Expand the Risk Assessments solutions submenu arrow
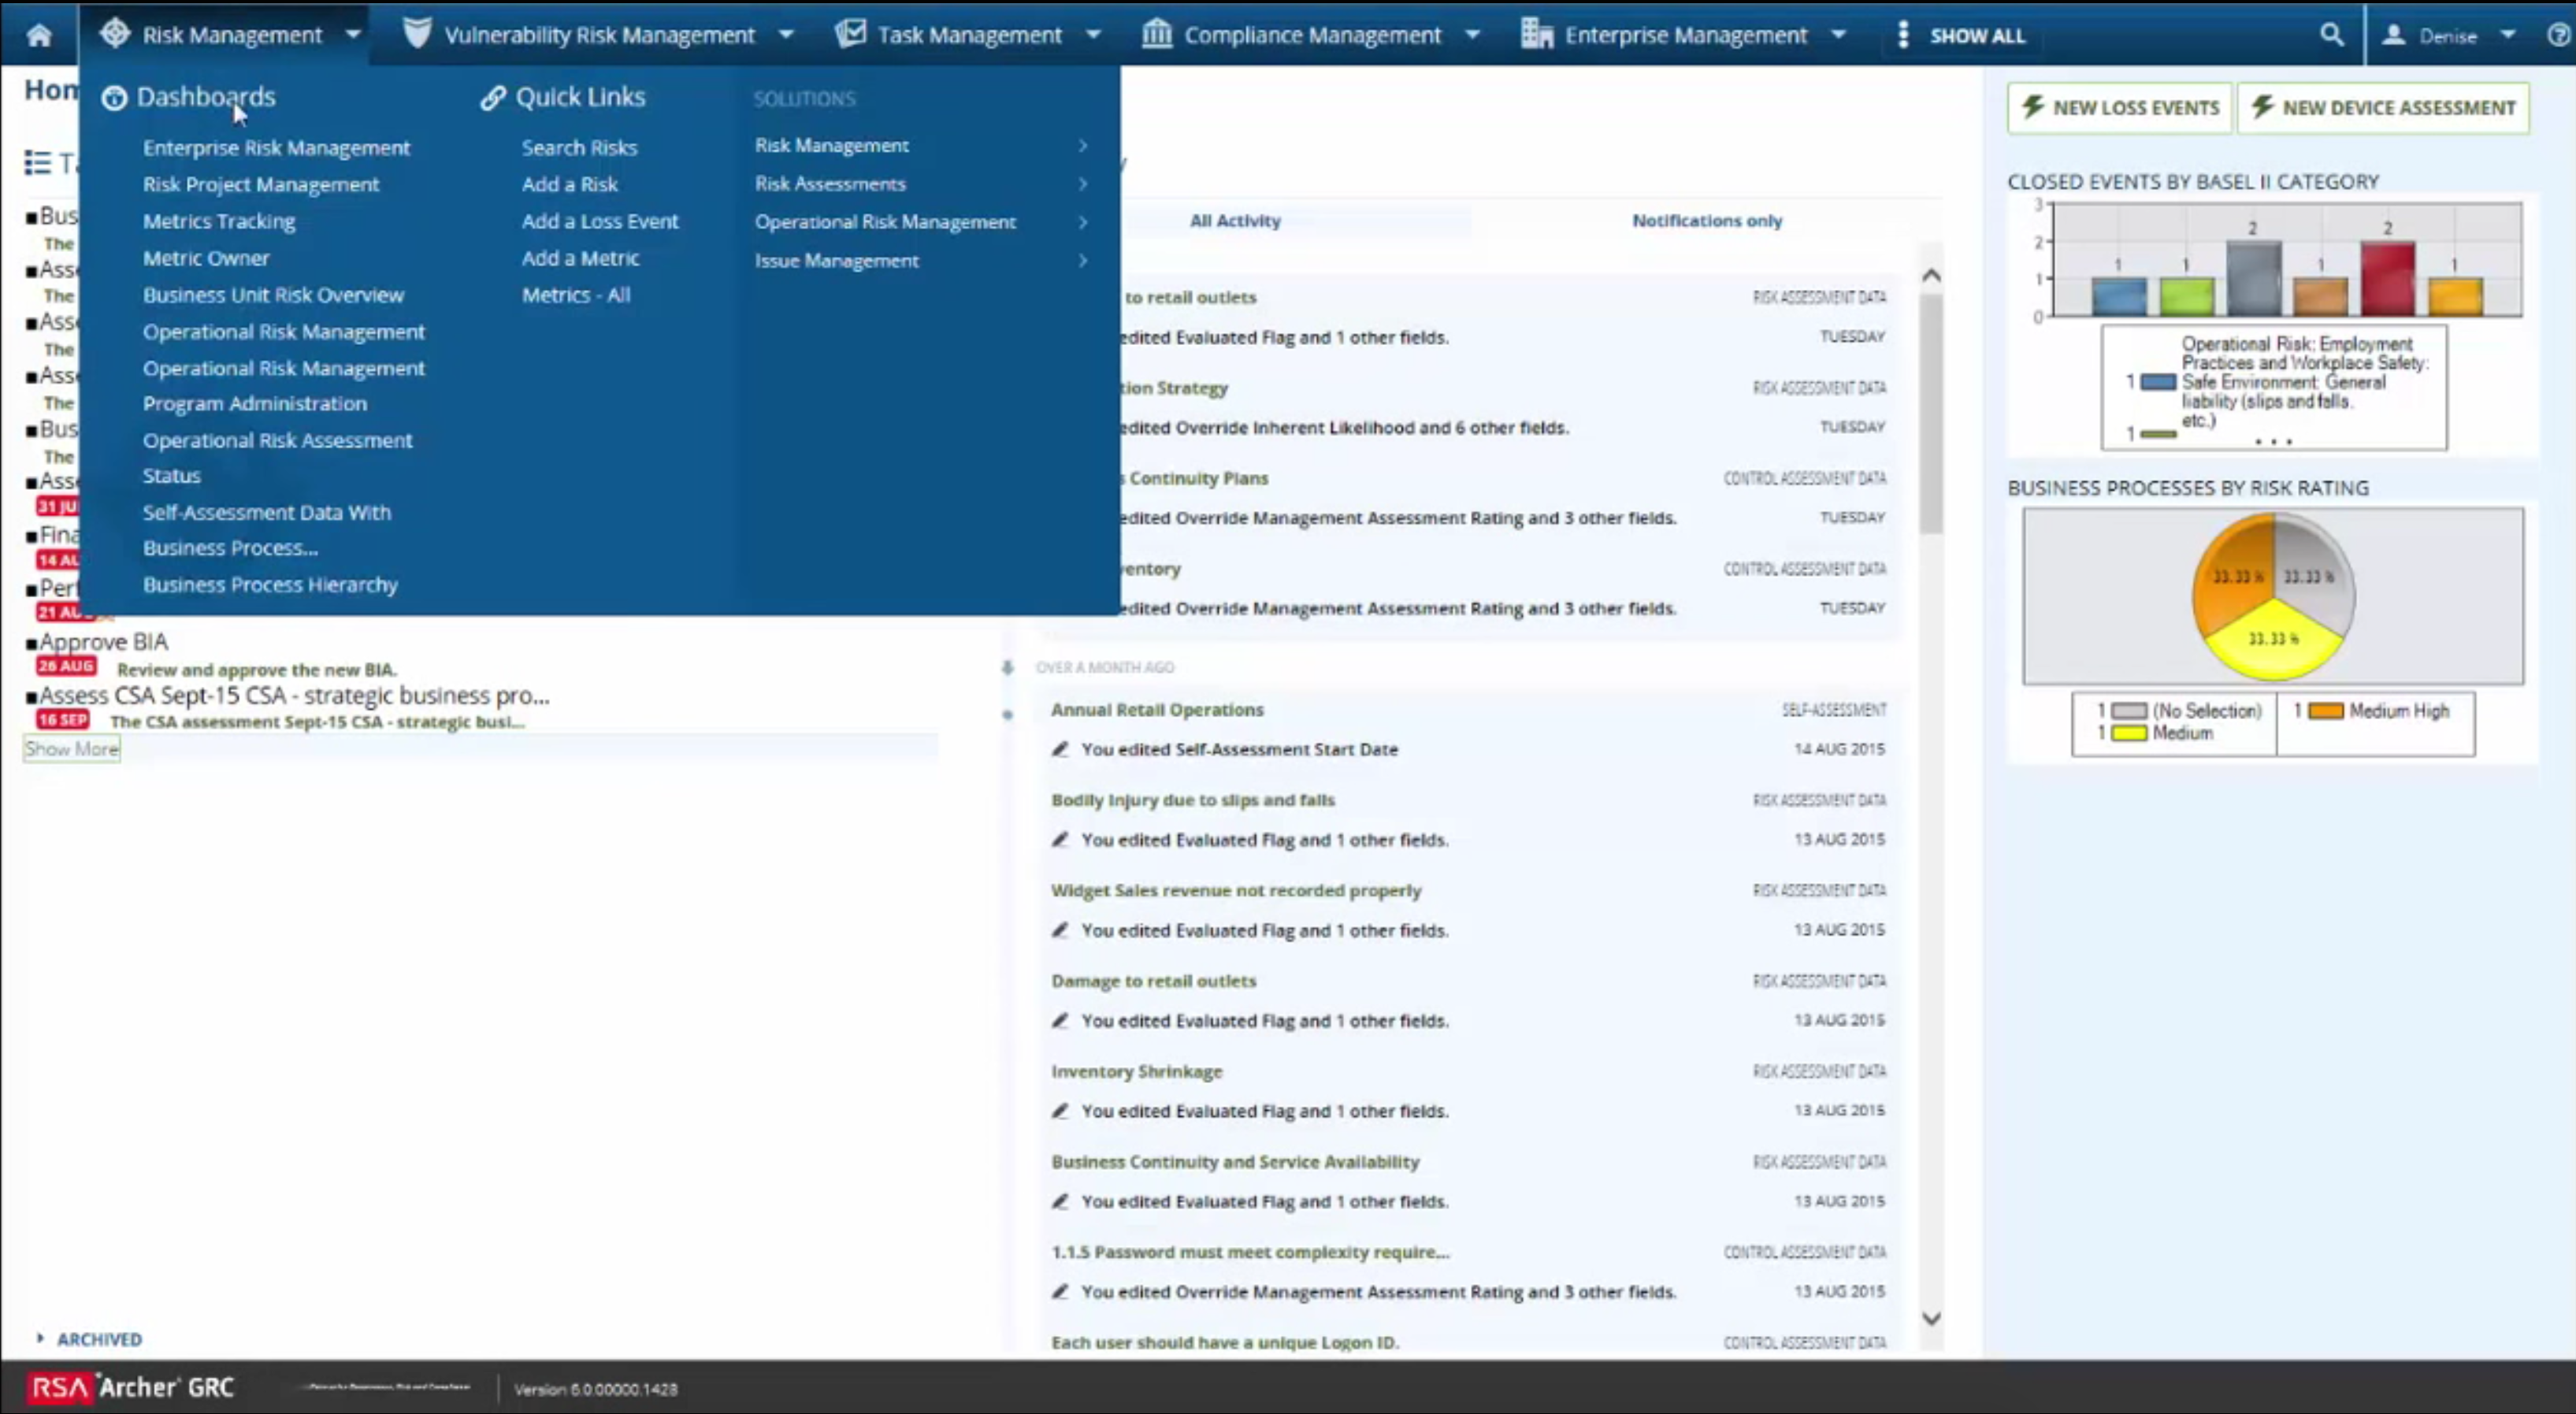 1083,184
